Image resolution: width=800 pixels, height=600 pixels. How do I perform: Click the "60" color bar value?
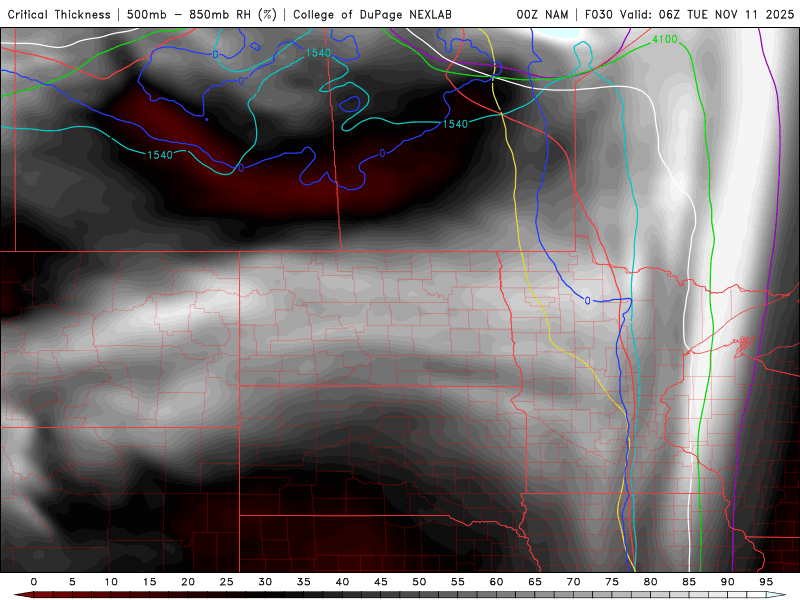click(x=496, y=582)
